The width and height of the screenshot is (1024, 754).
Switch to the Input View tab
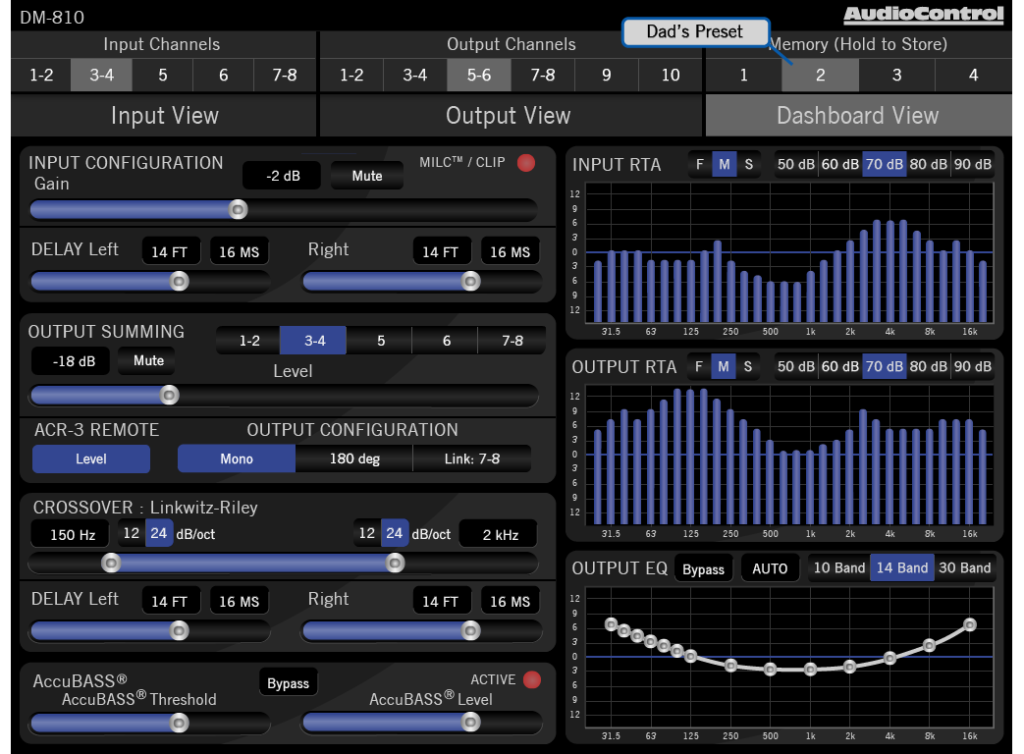(x=164, y=116)
